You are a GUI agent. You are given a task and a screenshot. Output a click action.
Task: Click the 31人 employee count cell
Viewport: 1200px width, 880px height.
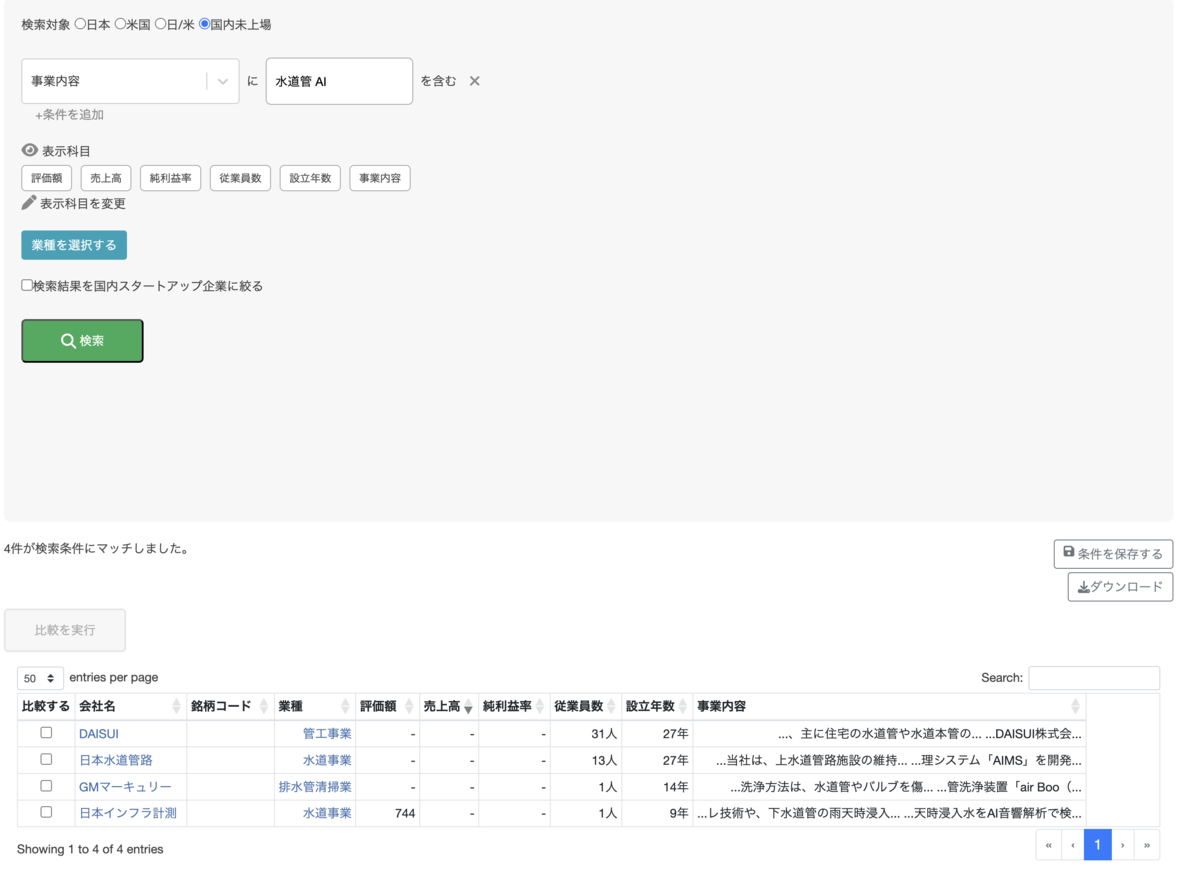(x=585, y=734)
